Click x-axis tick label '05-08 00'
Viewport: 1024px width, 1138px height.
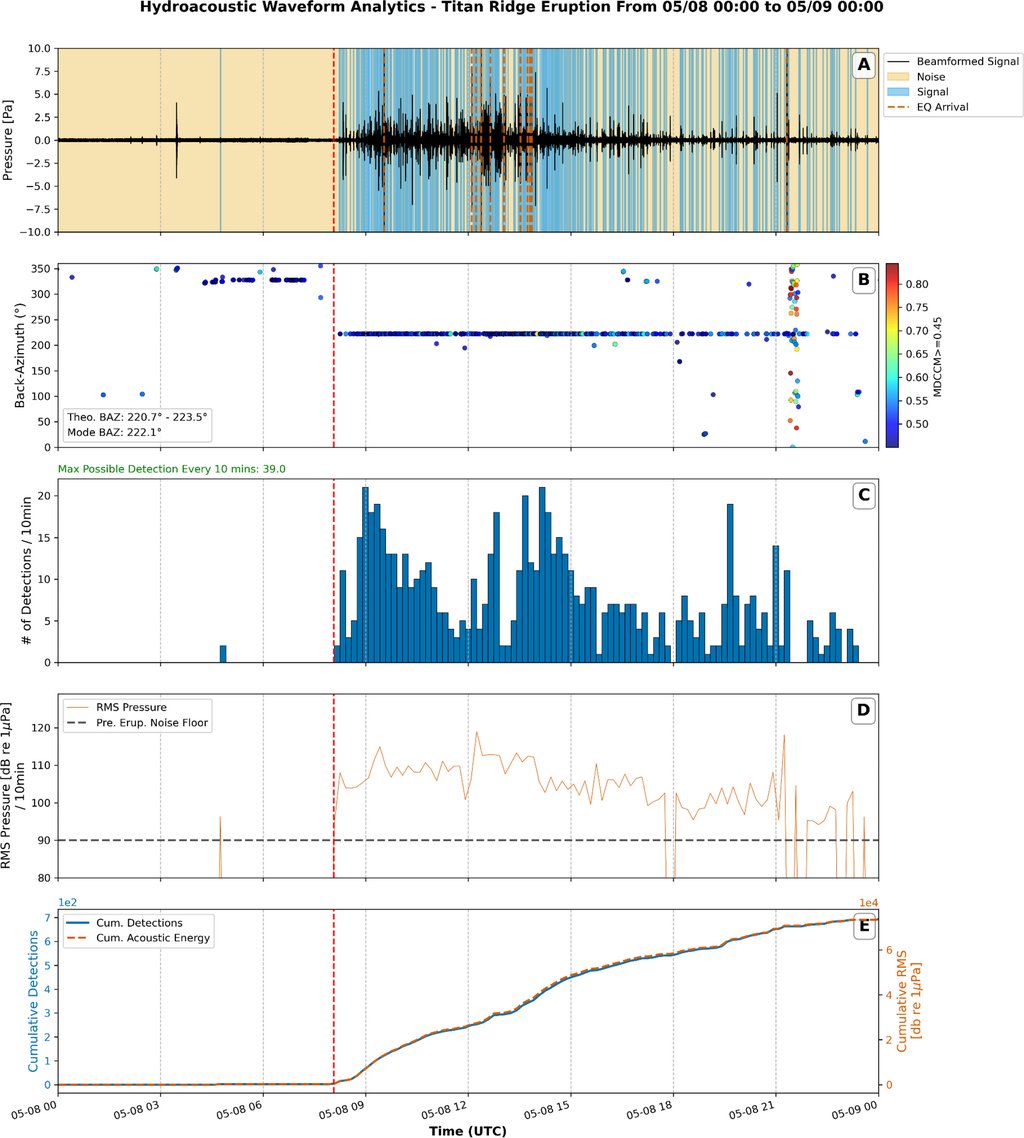click(x=33, y=1110)
